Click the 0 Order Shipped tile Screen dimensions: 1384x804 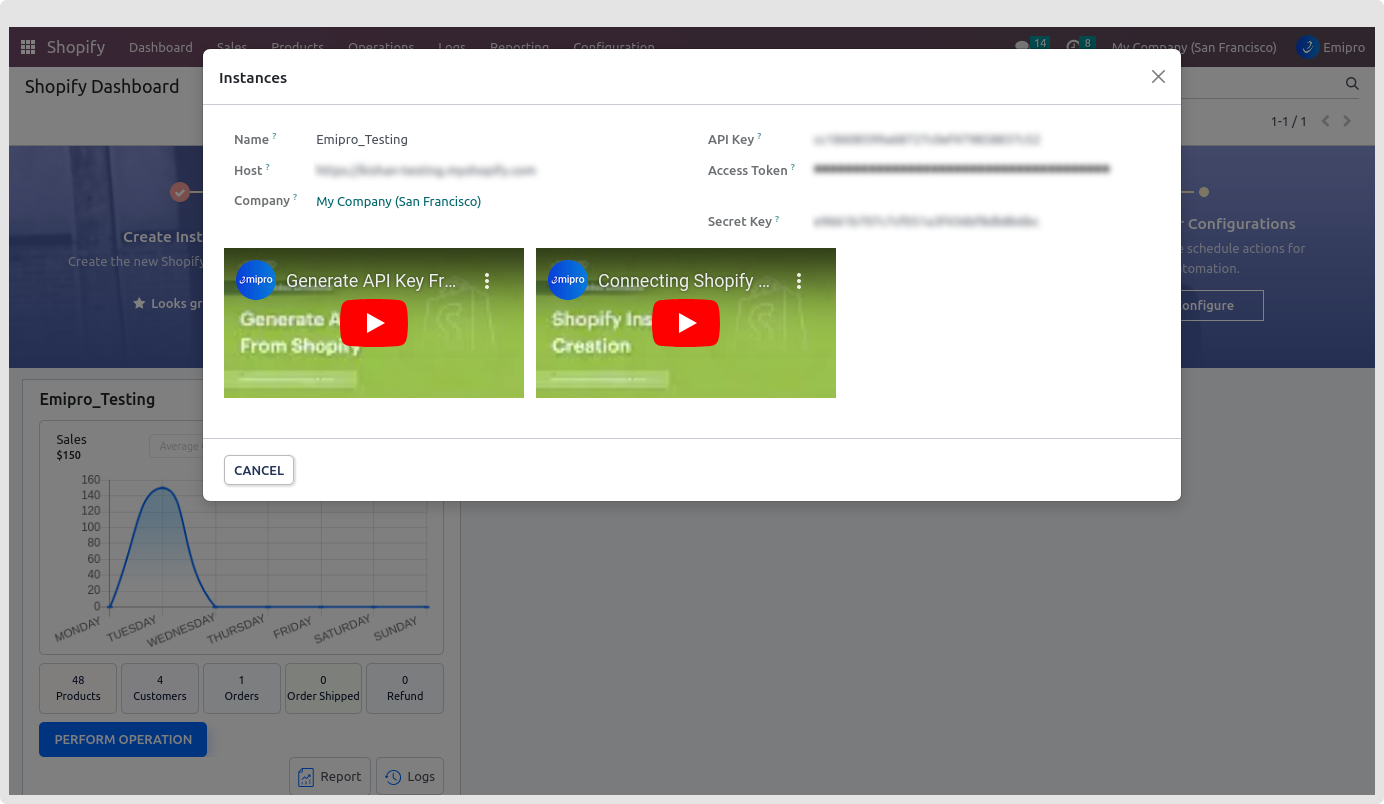click(323, 688)
